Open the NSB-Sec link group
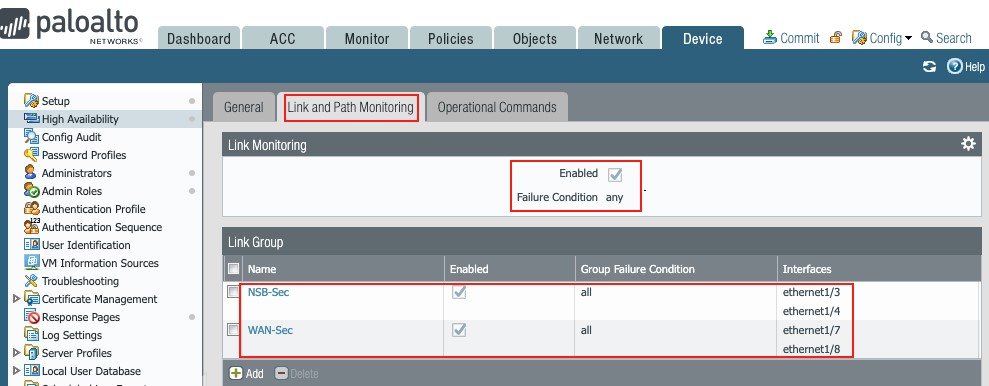 [x=269, y=292]
